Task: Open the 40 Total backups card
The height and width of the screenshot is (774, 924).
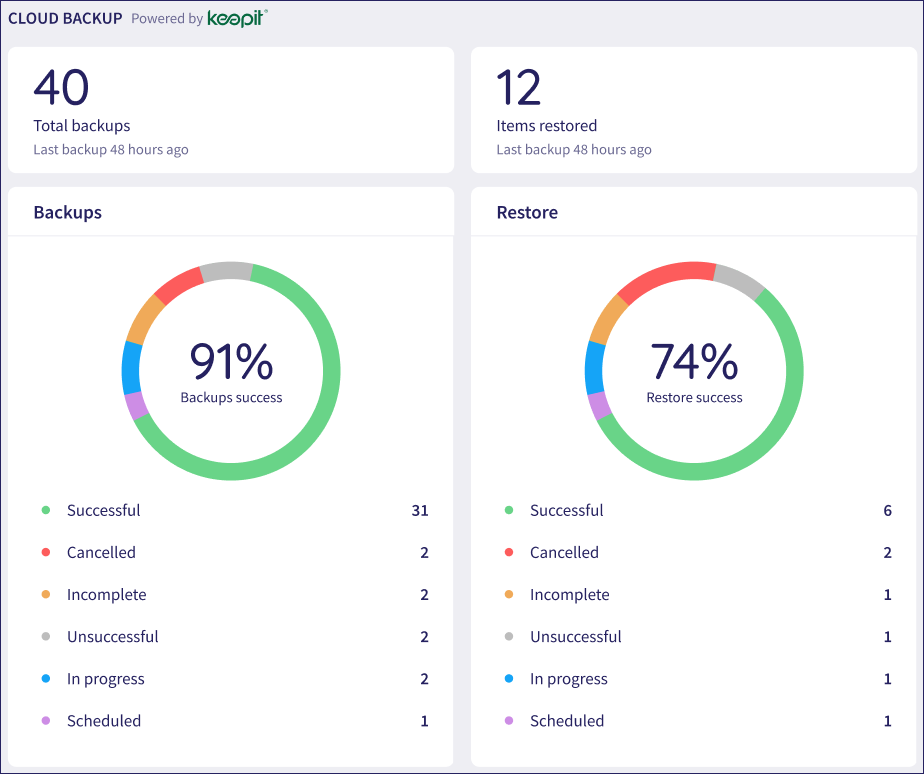Action: [231, 110]
